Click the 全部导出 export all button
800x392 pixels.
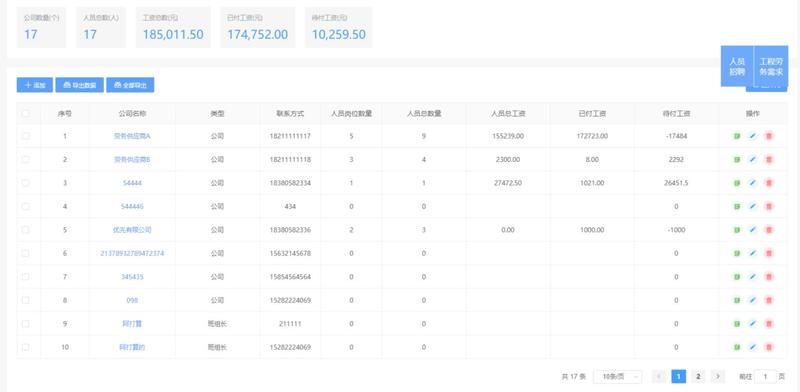[130, 85]
